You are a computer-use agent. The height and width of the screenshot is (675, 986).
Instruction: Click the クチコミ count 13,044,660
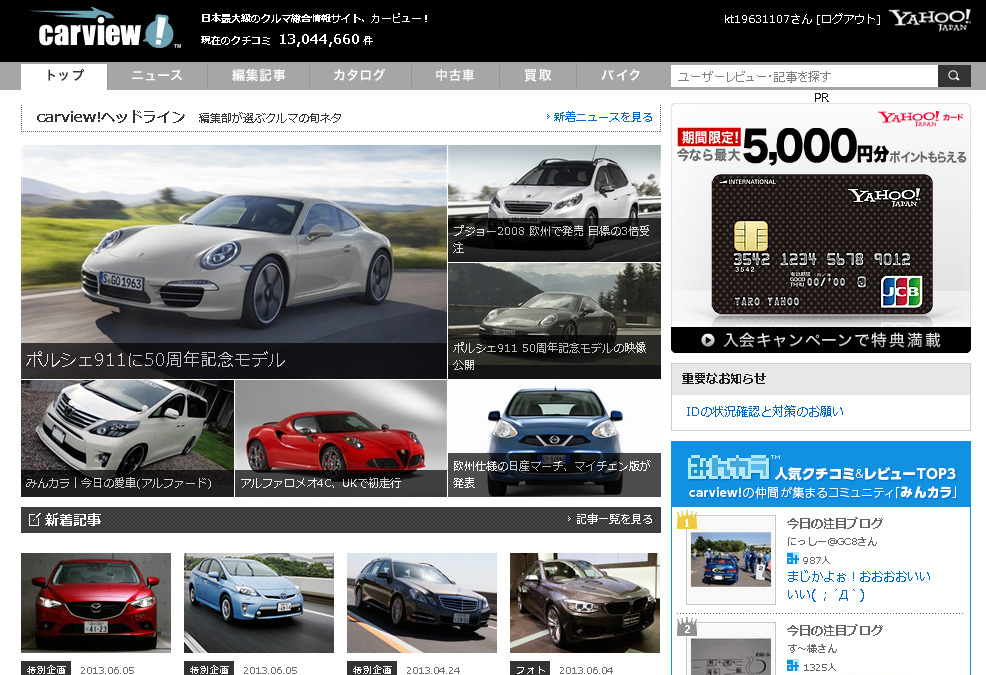click(x=319, y=40)
